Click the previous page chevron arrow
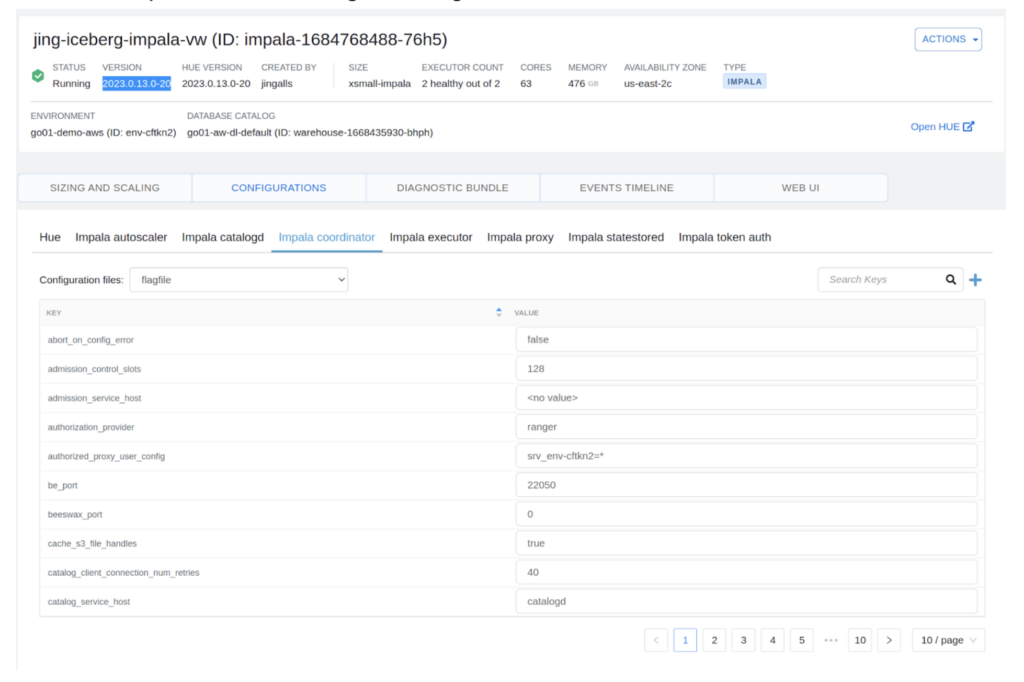Screen dimensions: 1024x682 tap(656, 639)
